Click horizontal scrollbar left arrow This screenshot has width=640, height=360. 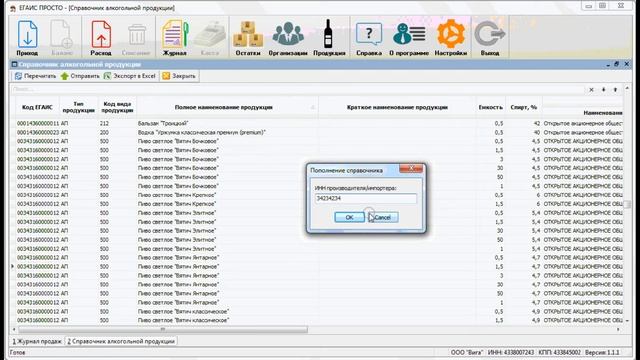click(14, 329)
